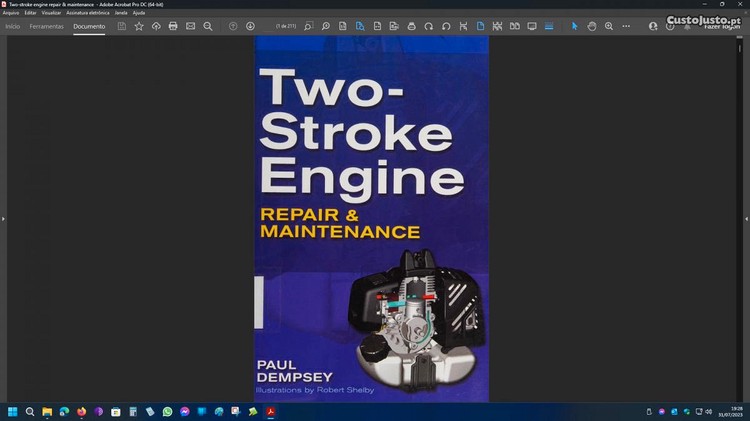Switch to the Início tab
The image size is (750, 421).
click(13, 26)
